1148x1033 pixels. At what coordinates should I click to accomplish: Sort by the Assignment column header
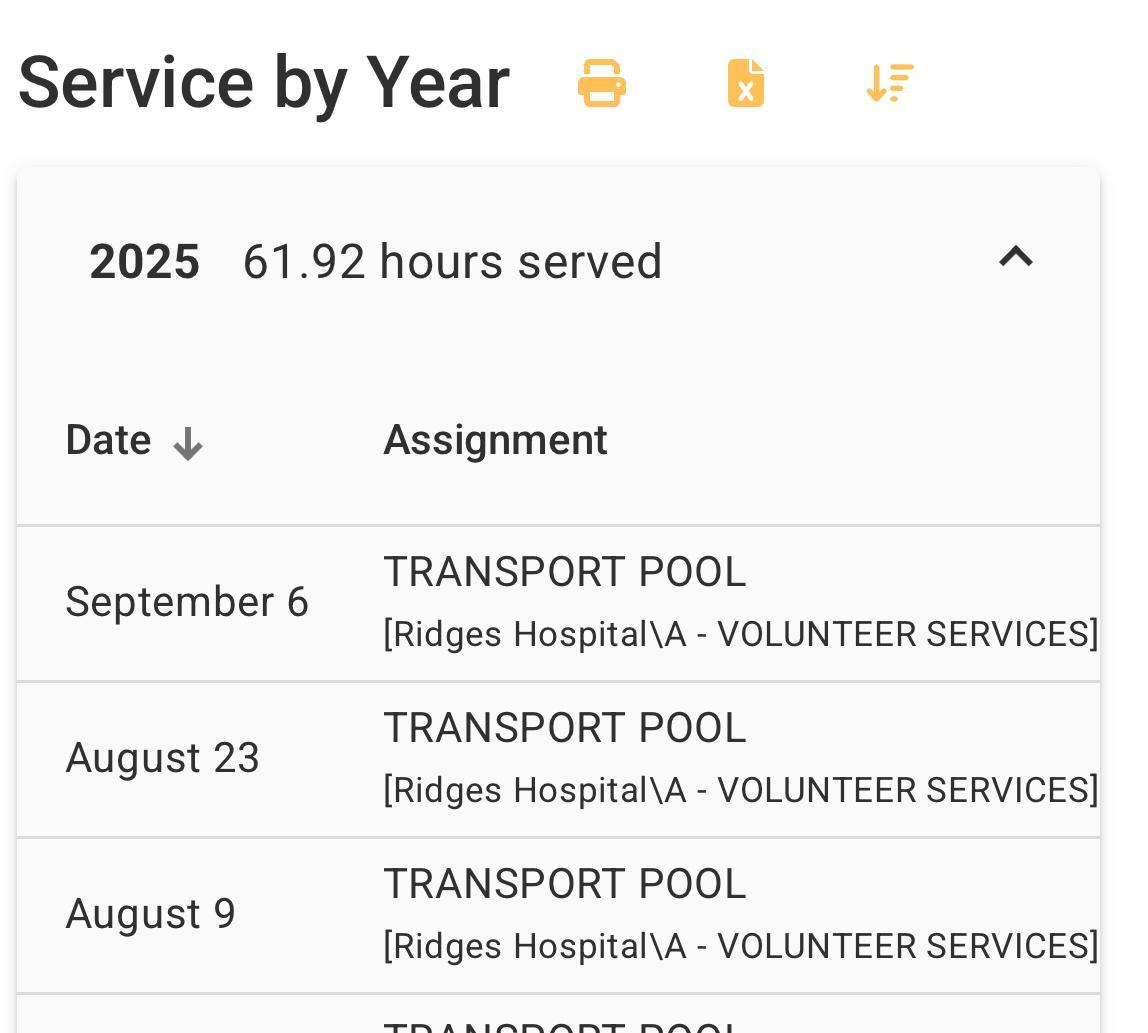(495, 440)
